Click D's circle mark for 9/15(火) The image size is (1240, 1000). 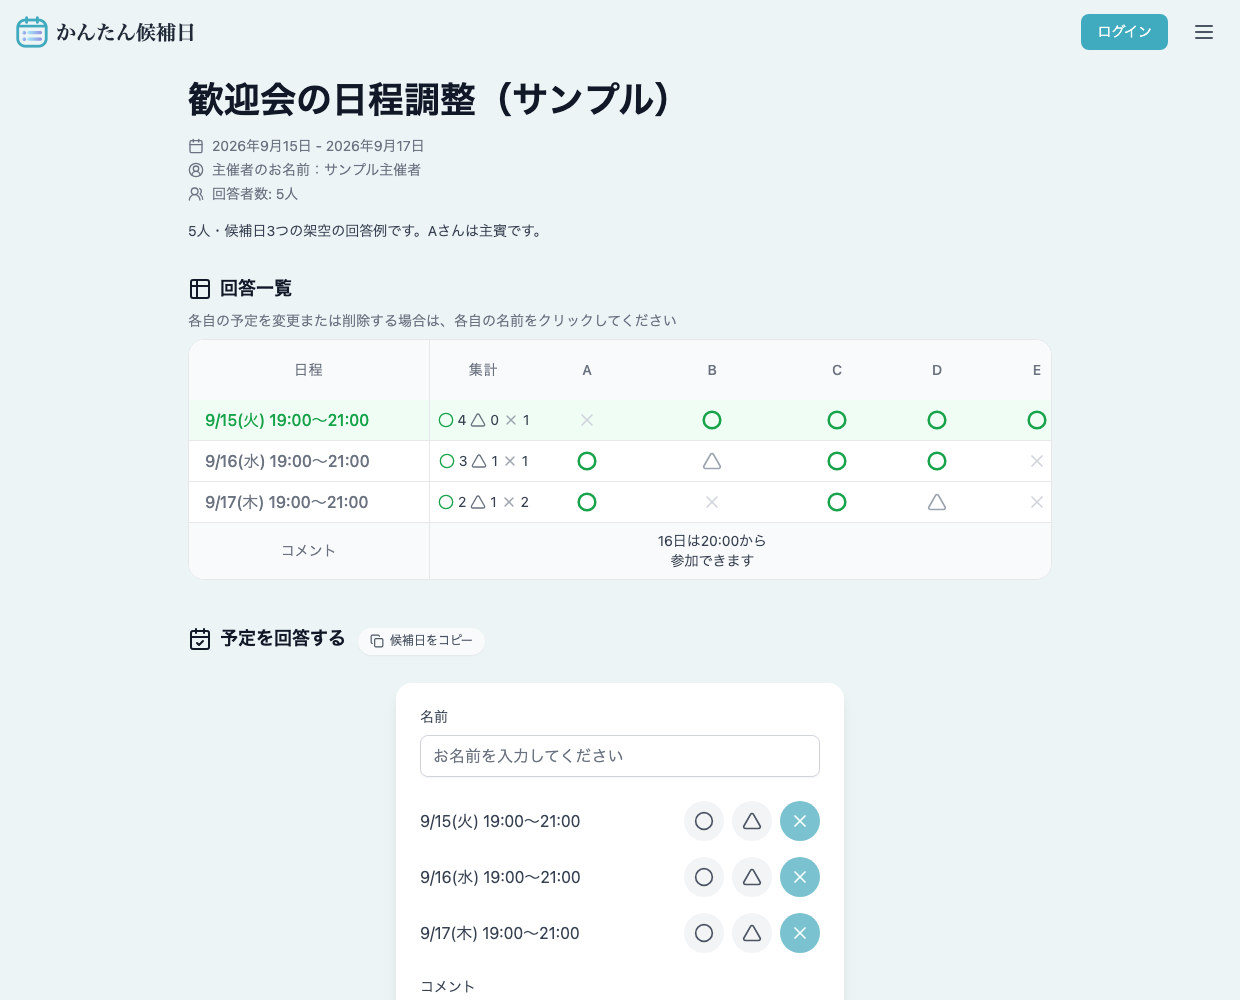click(x=937, y=420)
